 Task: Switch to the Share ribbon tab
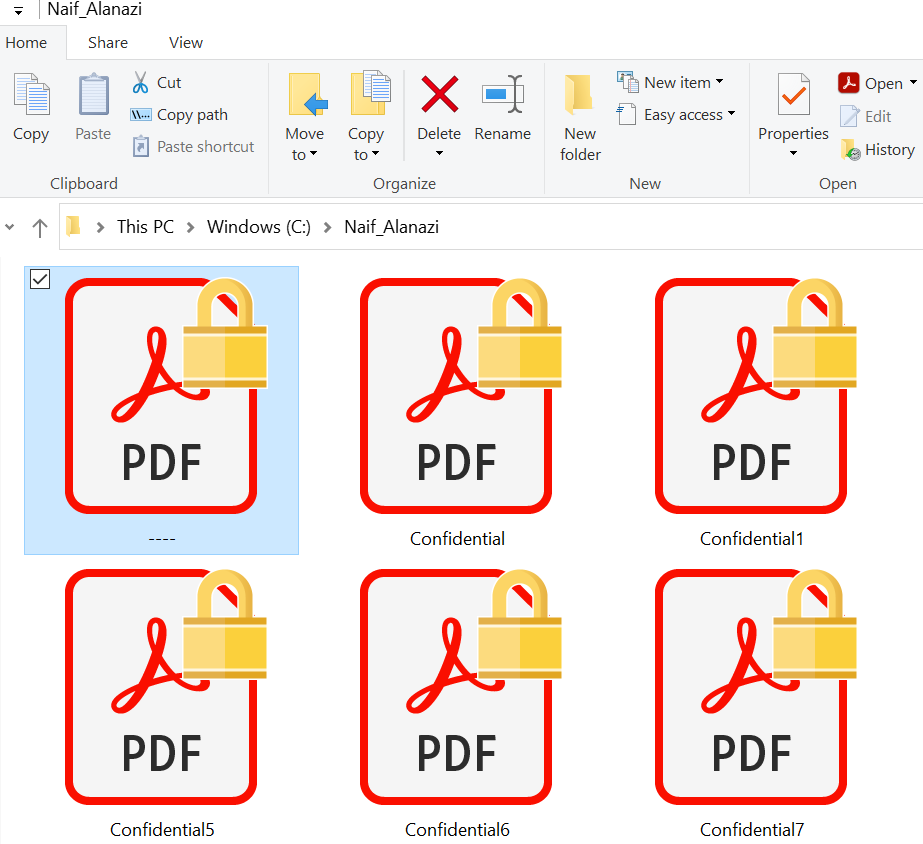click(108, 43)
